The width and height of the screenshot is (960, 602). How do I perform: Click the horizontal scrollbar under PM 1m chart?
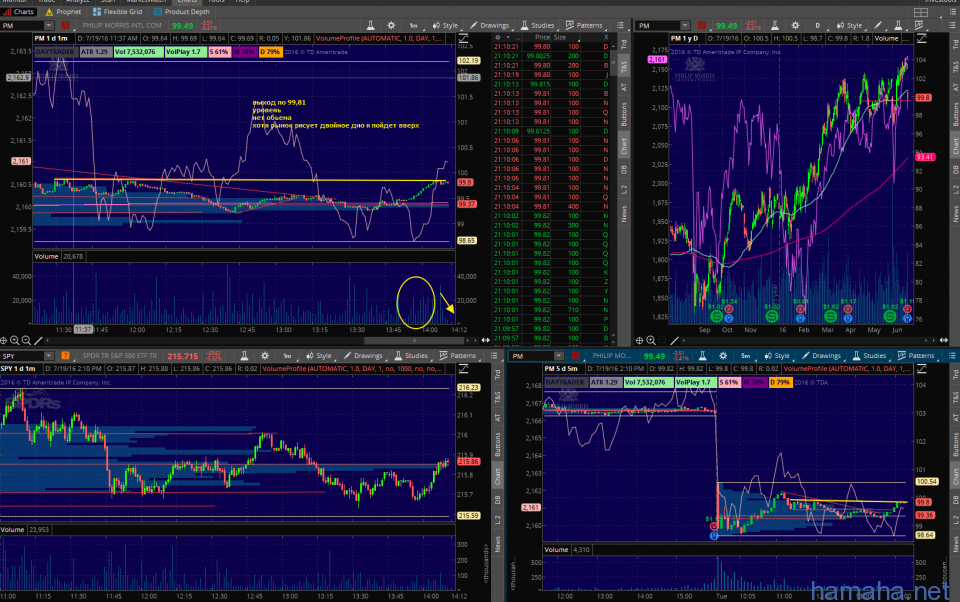coord(414,341)
